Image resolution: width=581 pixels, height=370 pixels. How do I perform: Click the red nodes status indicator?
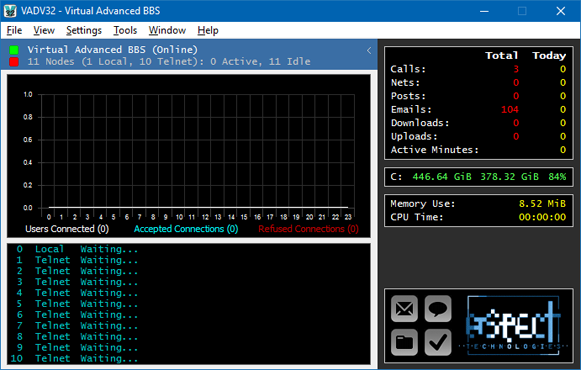(14, 61)
